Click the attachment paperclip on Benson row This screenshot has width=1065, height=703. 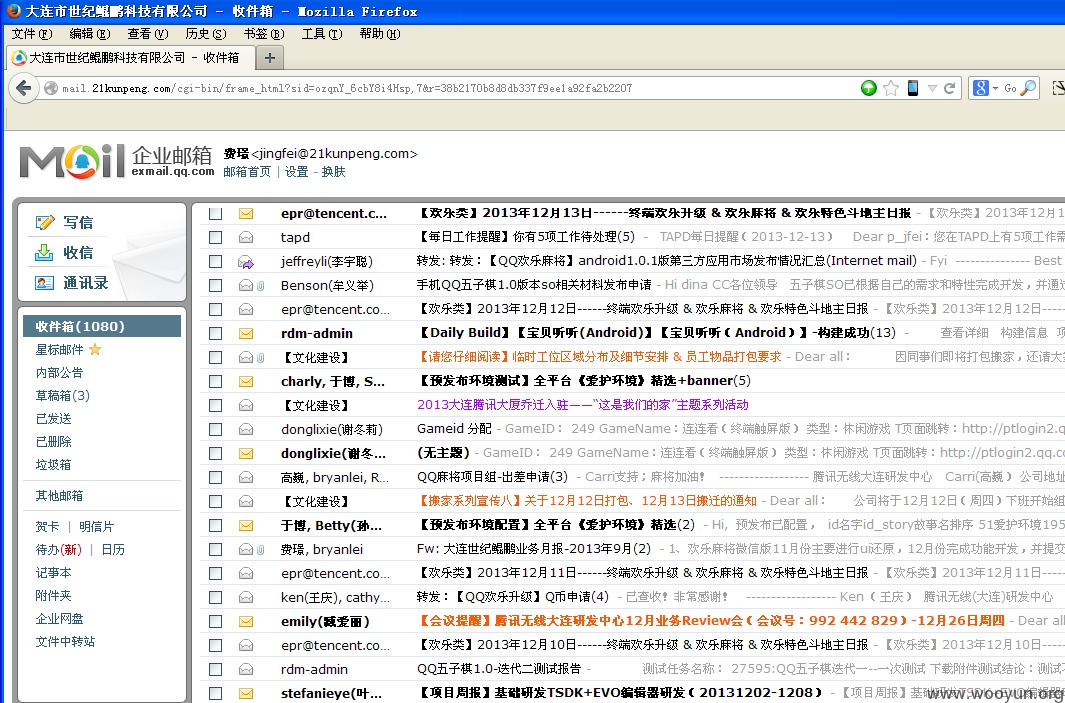point(260,286)
